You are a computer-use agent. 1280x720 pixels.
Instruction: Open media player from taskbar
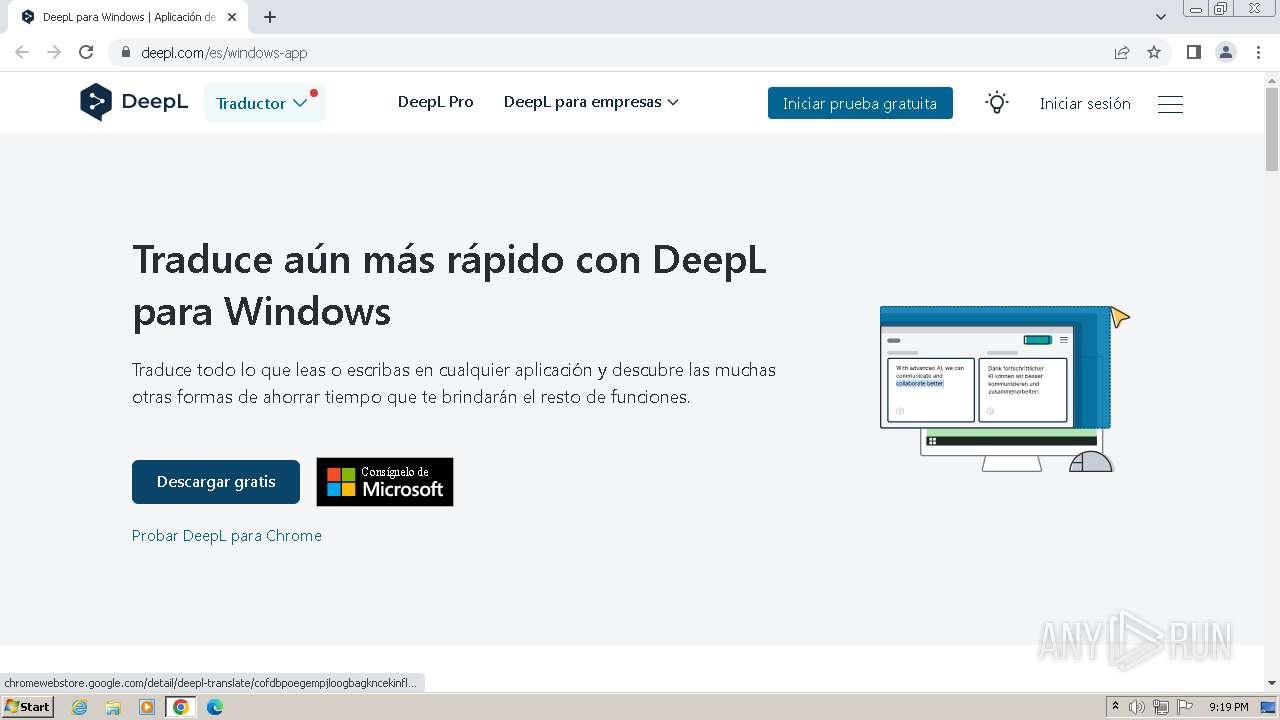pos(147,707)
